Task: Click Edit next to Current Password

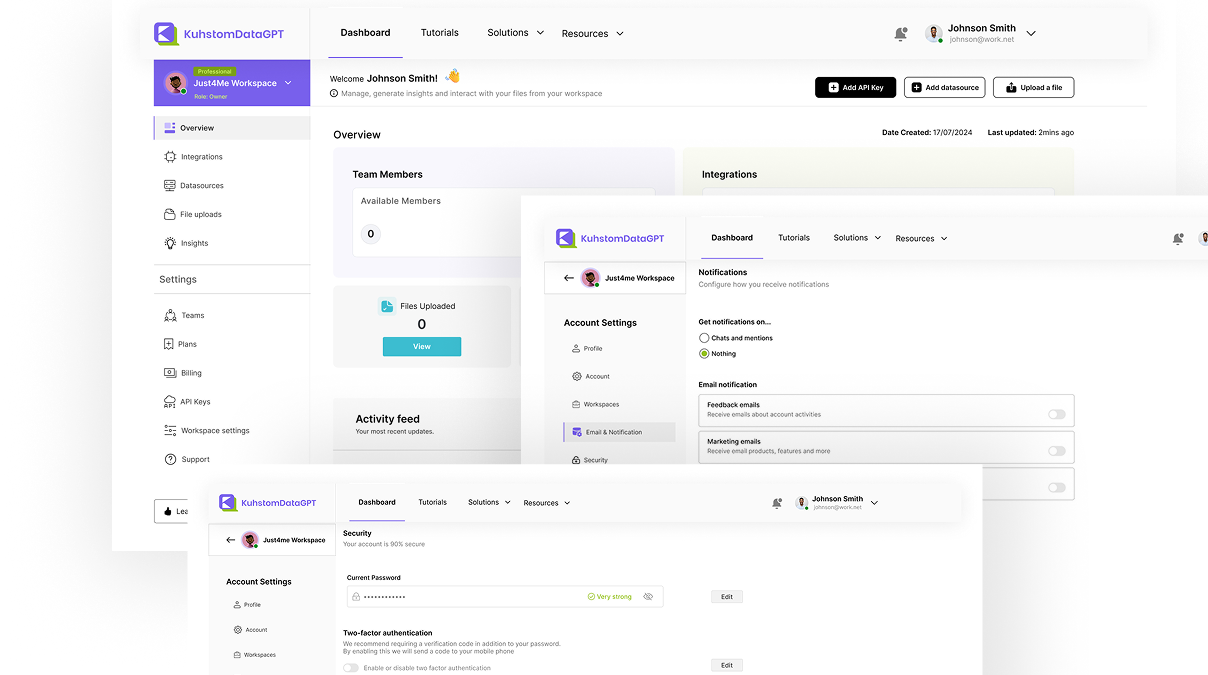Action: click(727, 596)
